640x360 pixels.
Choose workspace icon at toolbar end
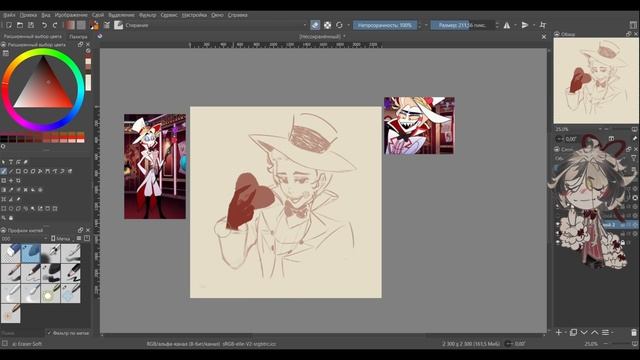[x=633, y=25]
